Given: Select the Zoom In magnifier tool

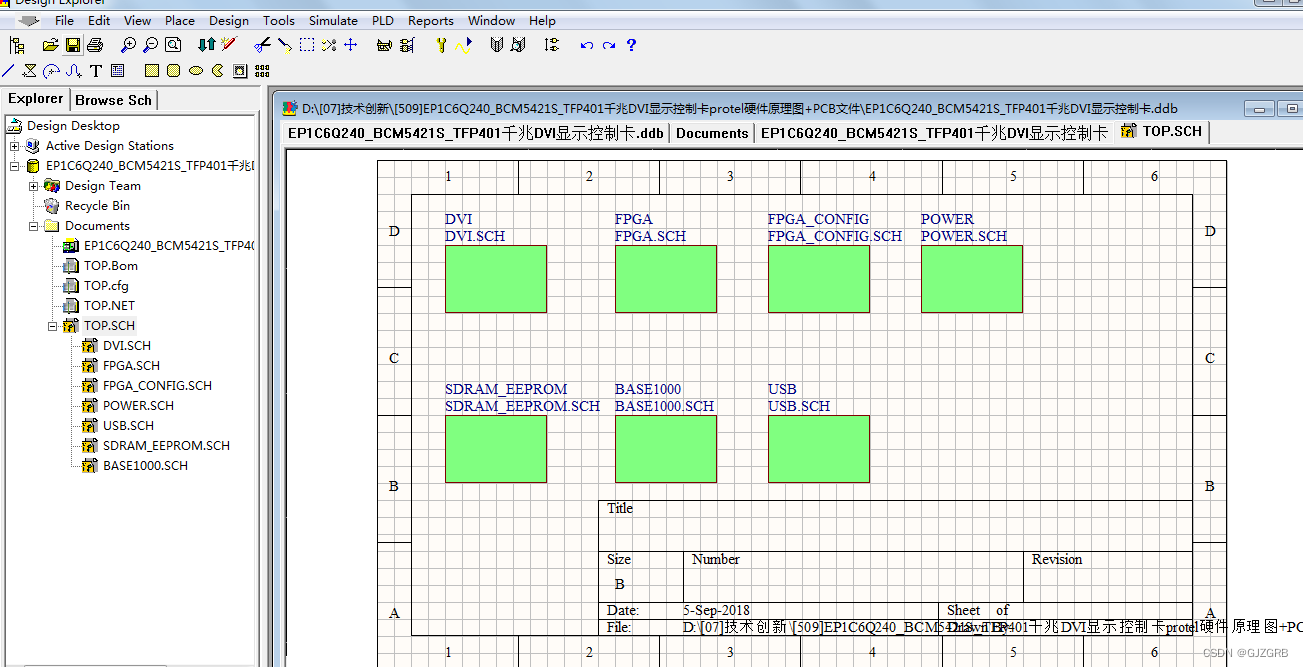Looking at the screenshot, I should 127,44.
